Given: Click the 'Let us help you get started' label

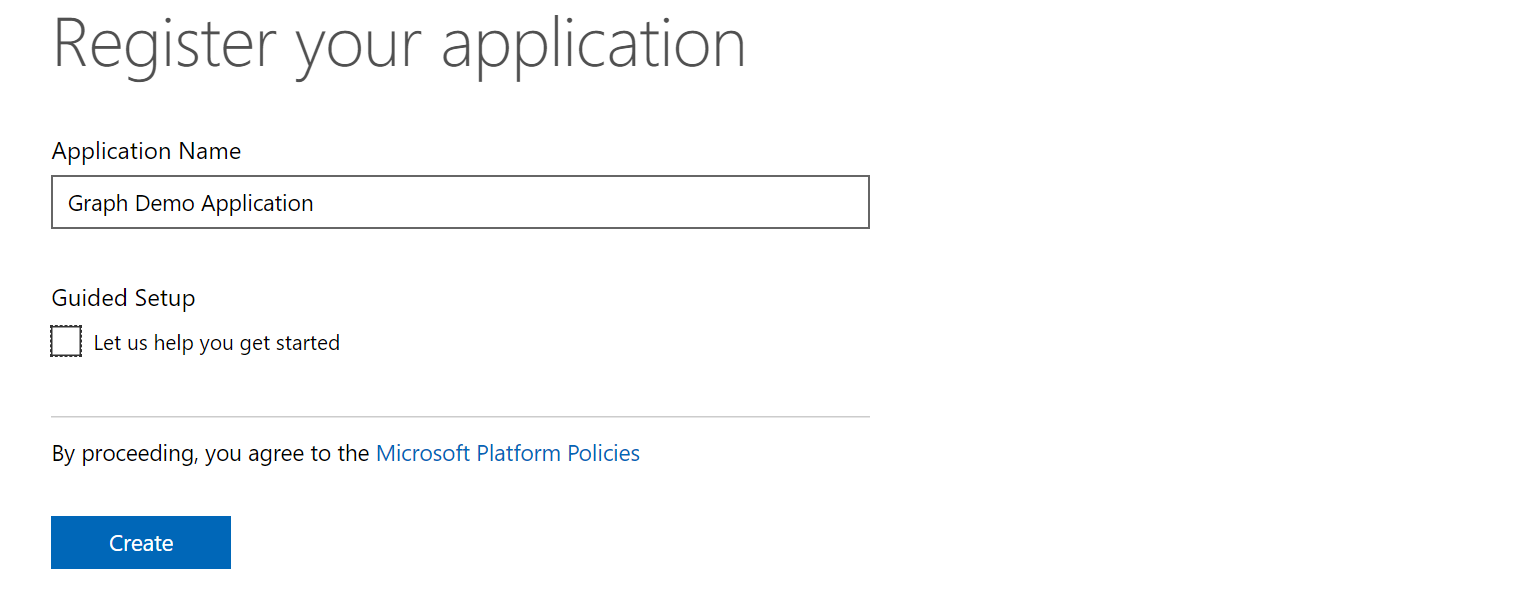Looking at the screenshot, I should coord(217,343).
